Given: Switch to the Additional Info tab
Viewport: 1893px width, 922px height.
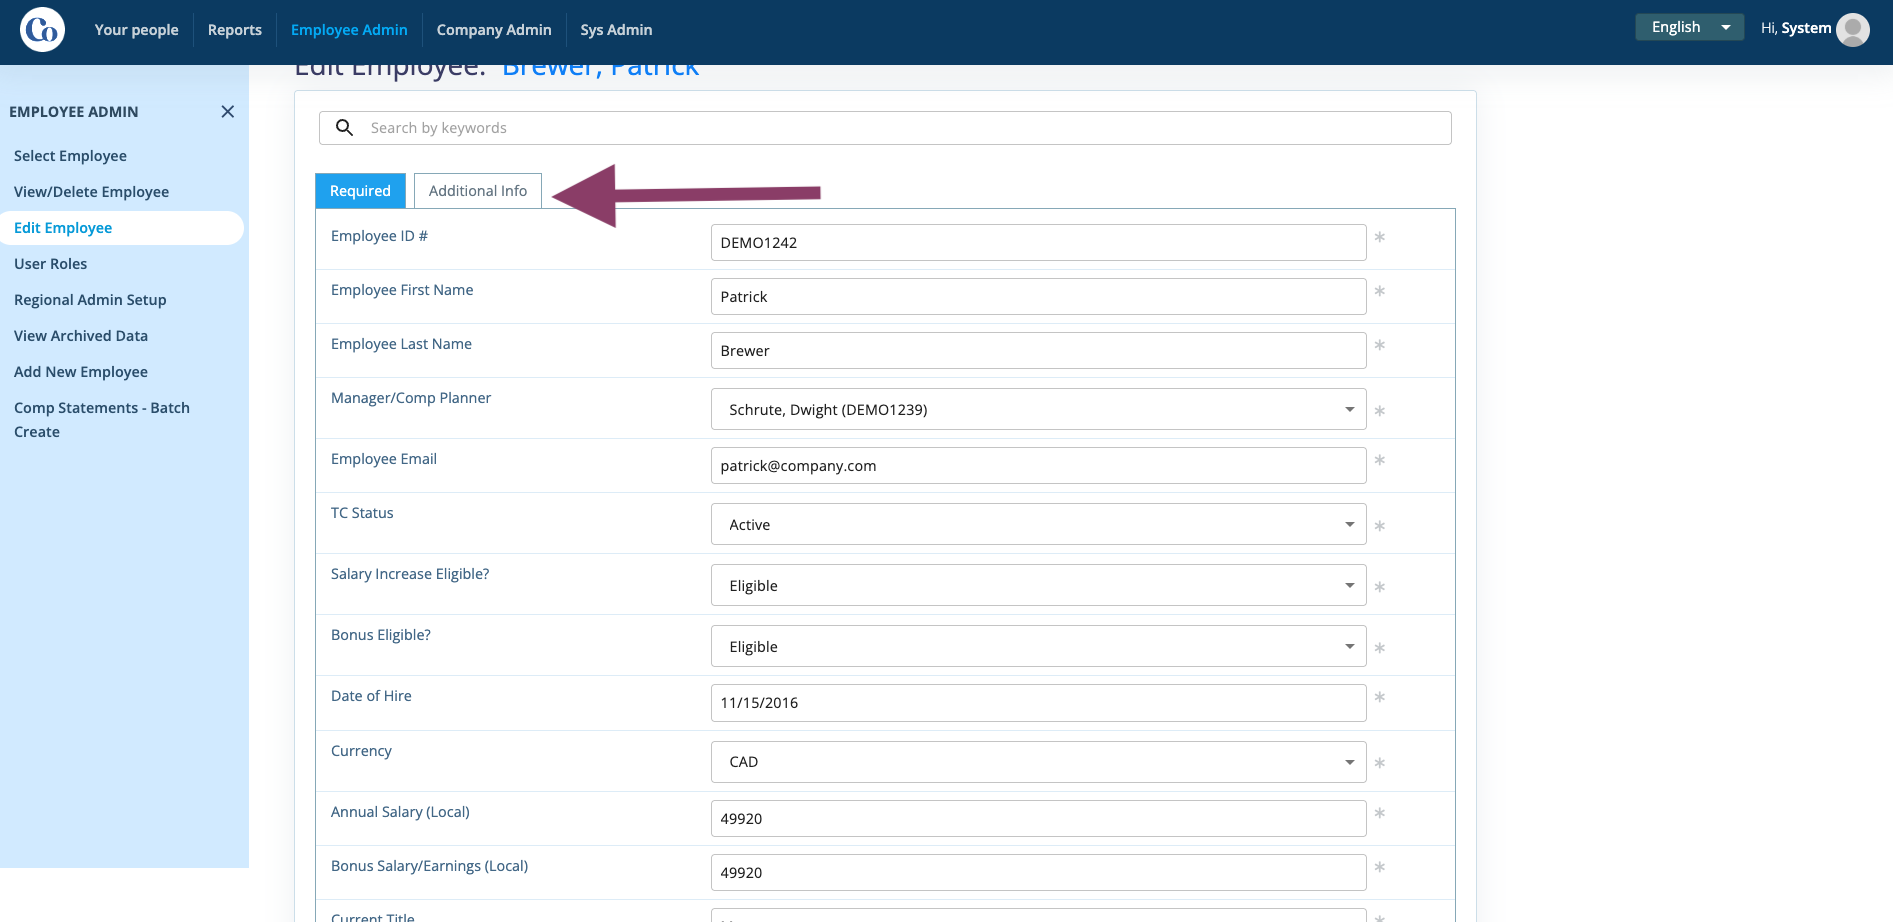Looking at the screenshot, I should click(x=478, y=191).
